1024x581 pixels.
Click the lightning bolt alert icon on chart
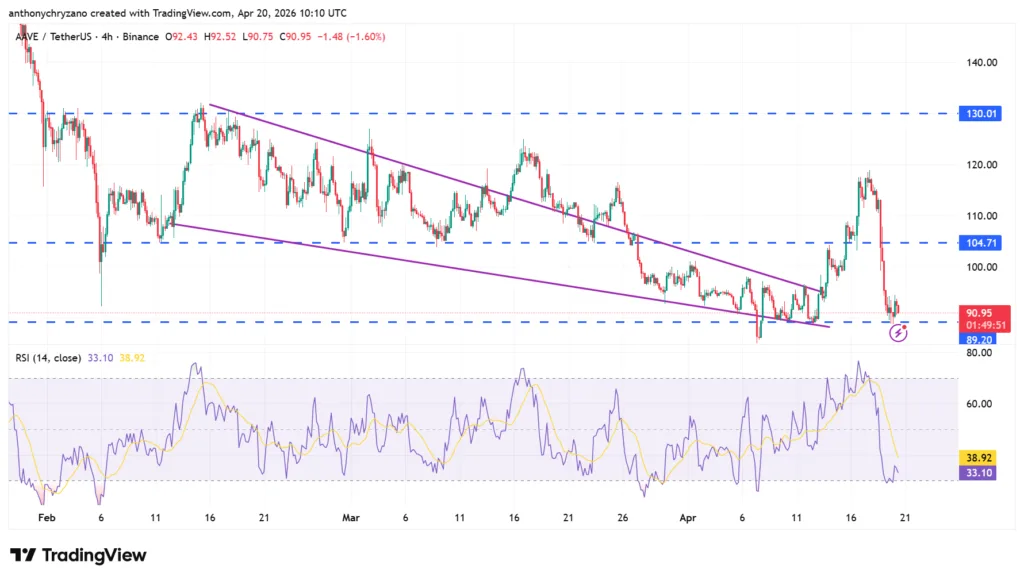(x=899, y=334)
